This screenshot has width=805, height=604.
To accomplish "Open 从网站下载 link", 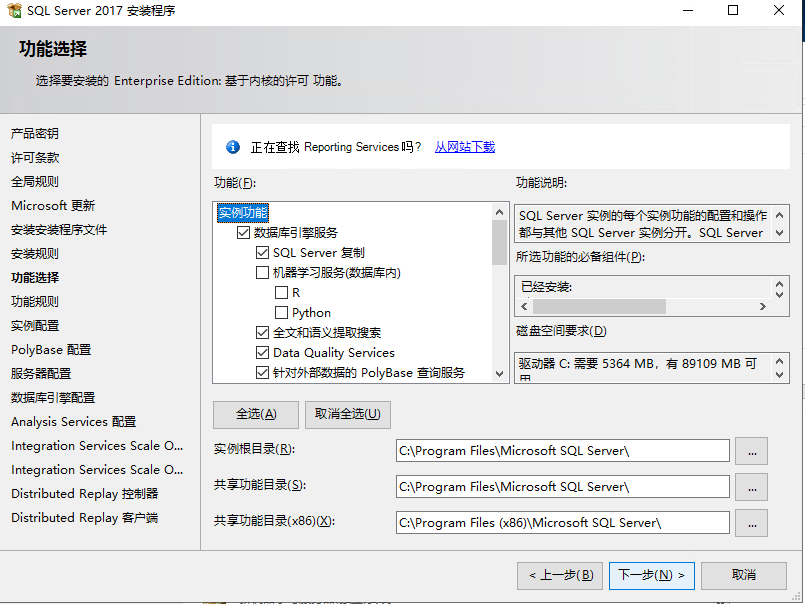I will [x=463, y=146].
